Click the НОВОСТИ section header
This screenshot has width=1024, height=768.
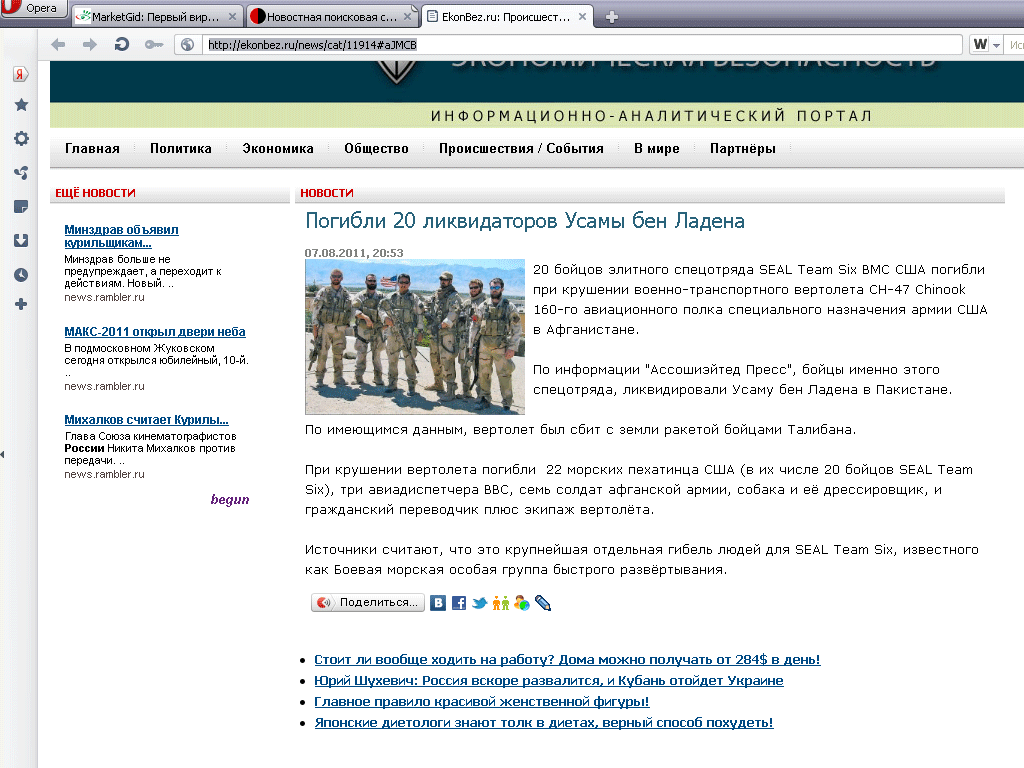[327, 193]
